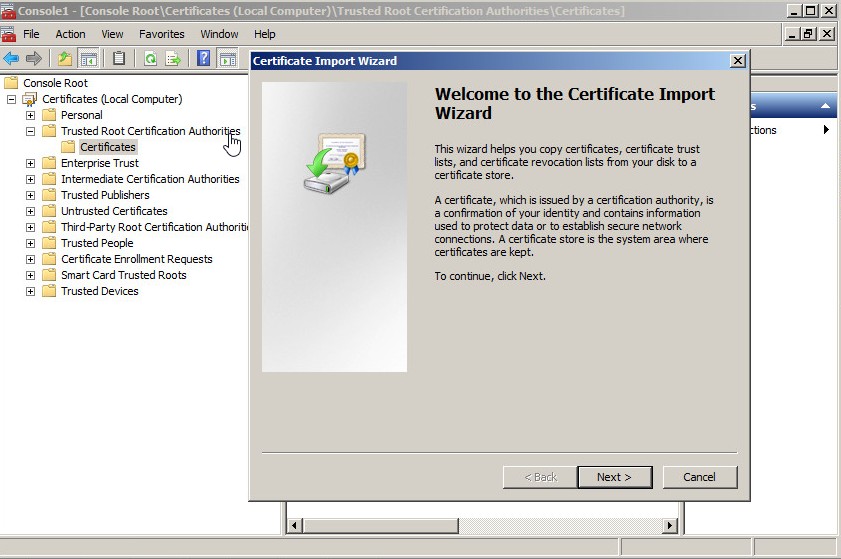Select the Console Root tree item
The image size is (841, 559).
coord(55,83)
